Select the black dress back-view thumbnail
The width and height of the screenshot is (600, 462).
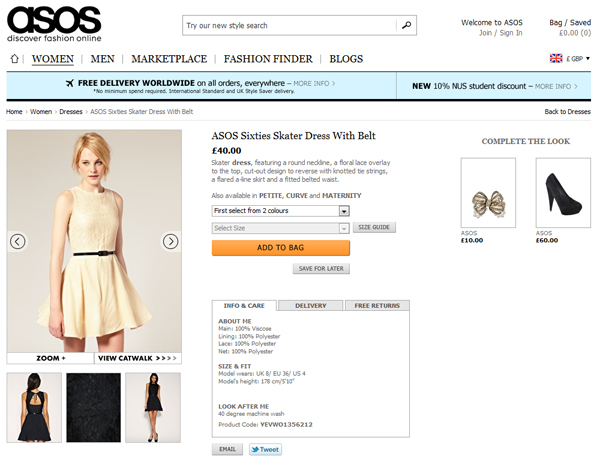coord(34,408)
